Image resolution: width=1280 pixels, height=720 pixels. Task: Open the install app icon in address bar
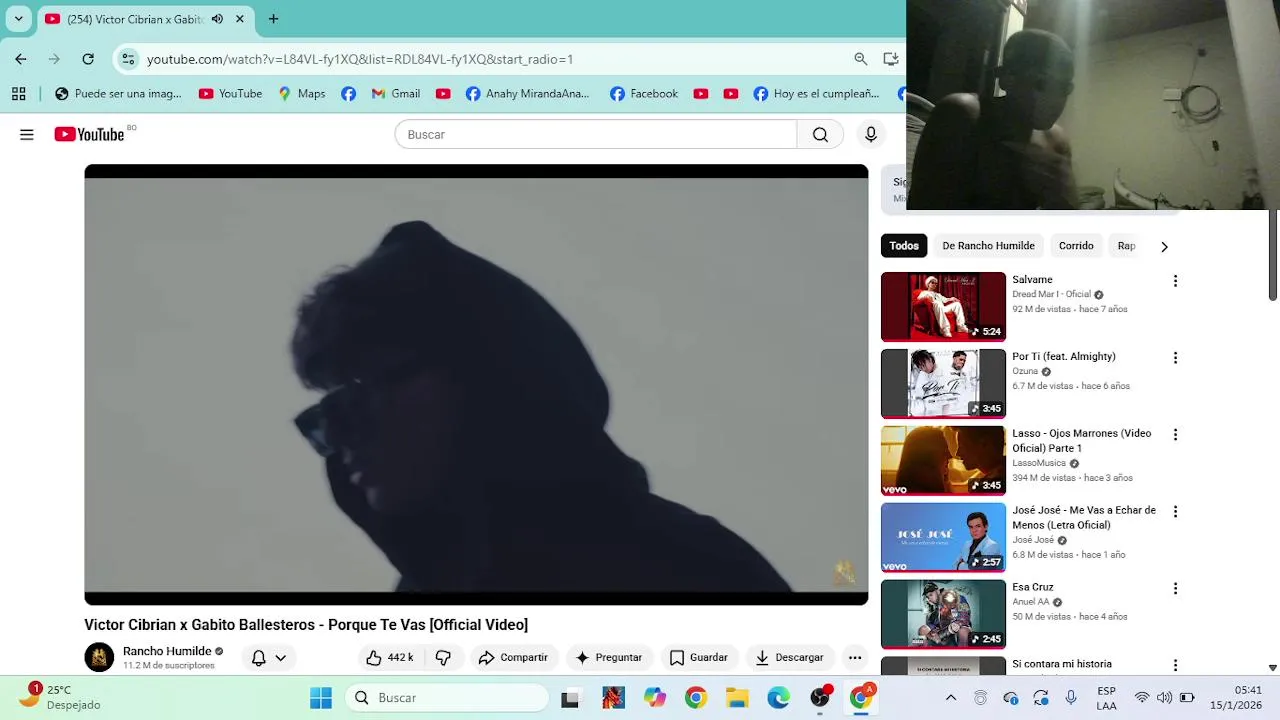pos(891,59)
